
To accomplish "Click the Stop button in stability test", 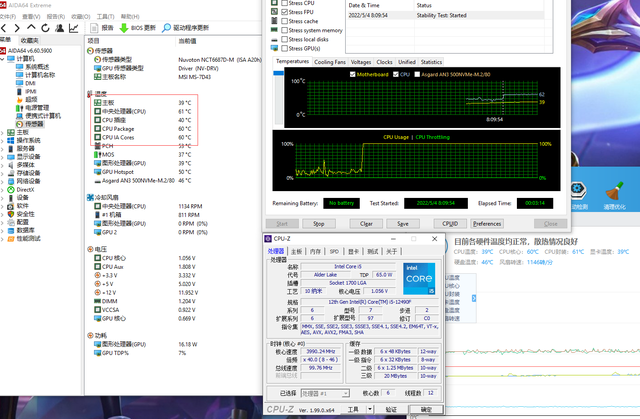I will tap(319, 224).
